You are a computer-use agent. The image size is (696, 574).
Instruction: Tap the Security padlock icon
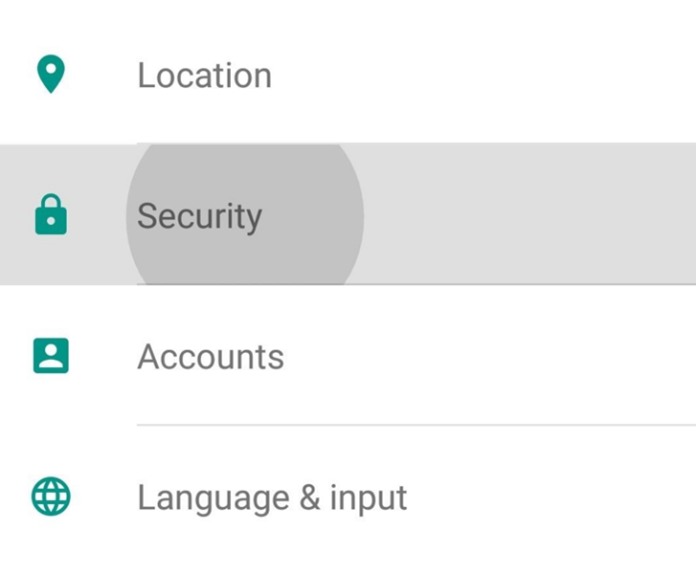click(x=50, y=215)
